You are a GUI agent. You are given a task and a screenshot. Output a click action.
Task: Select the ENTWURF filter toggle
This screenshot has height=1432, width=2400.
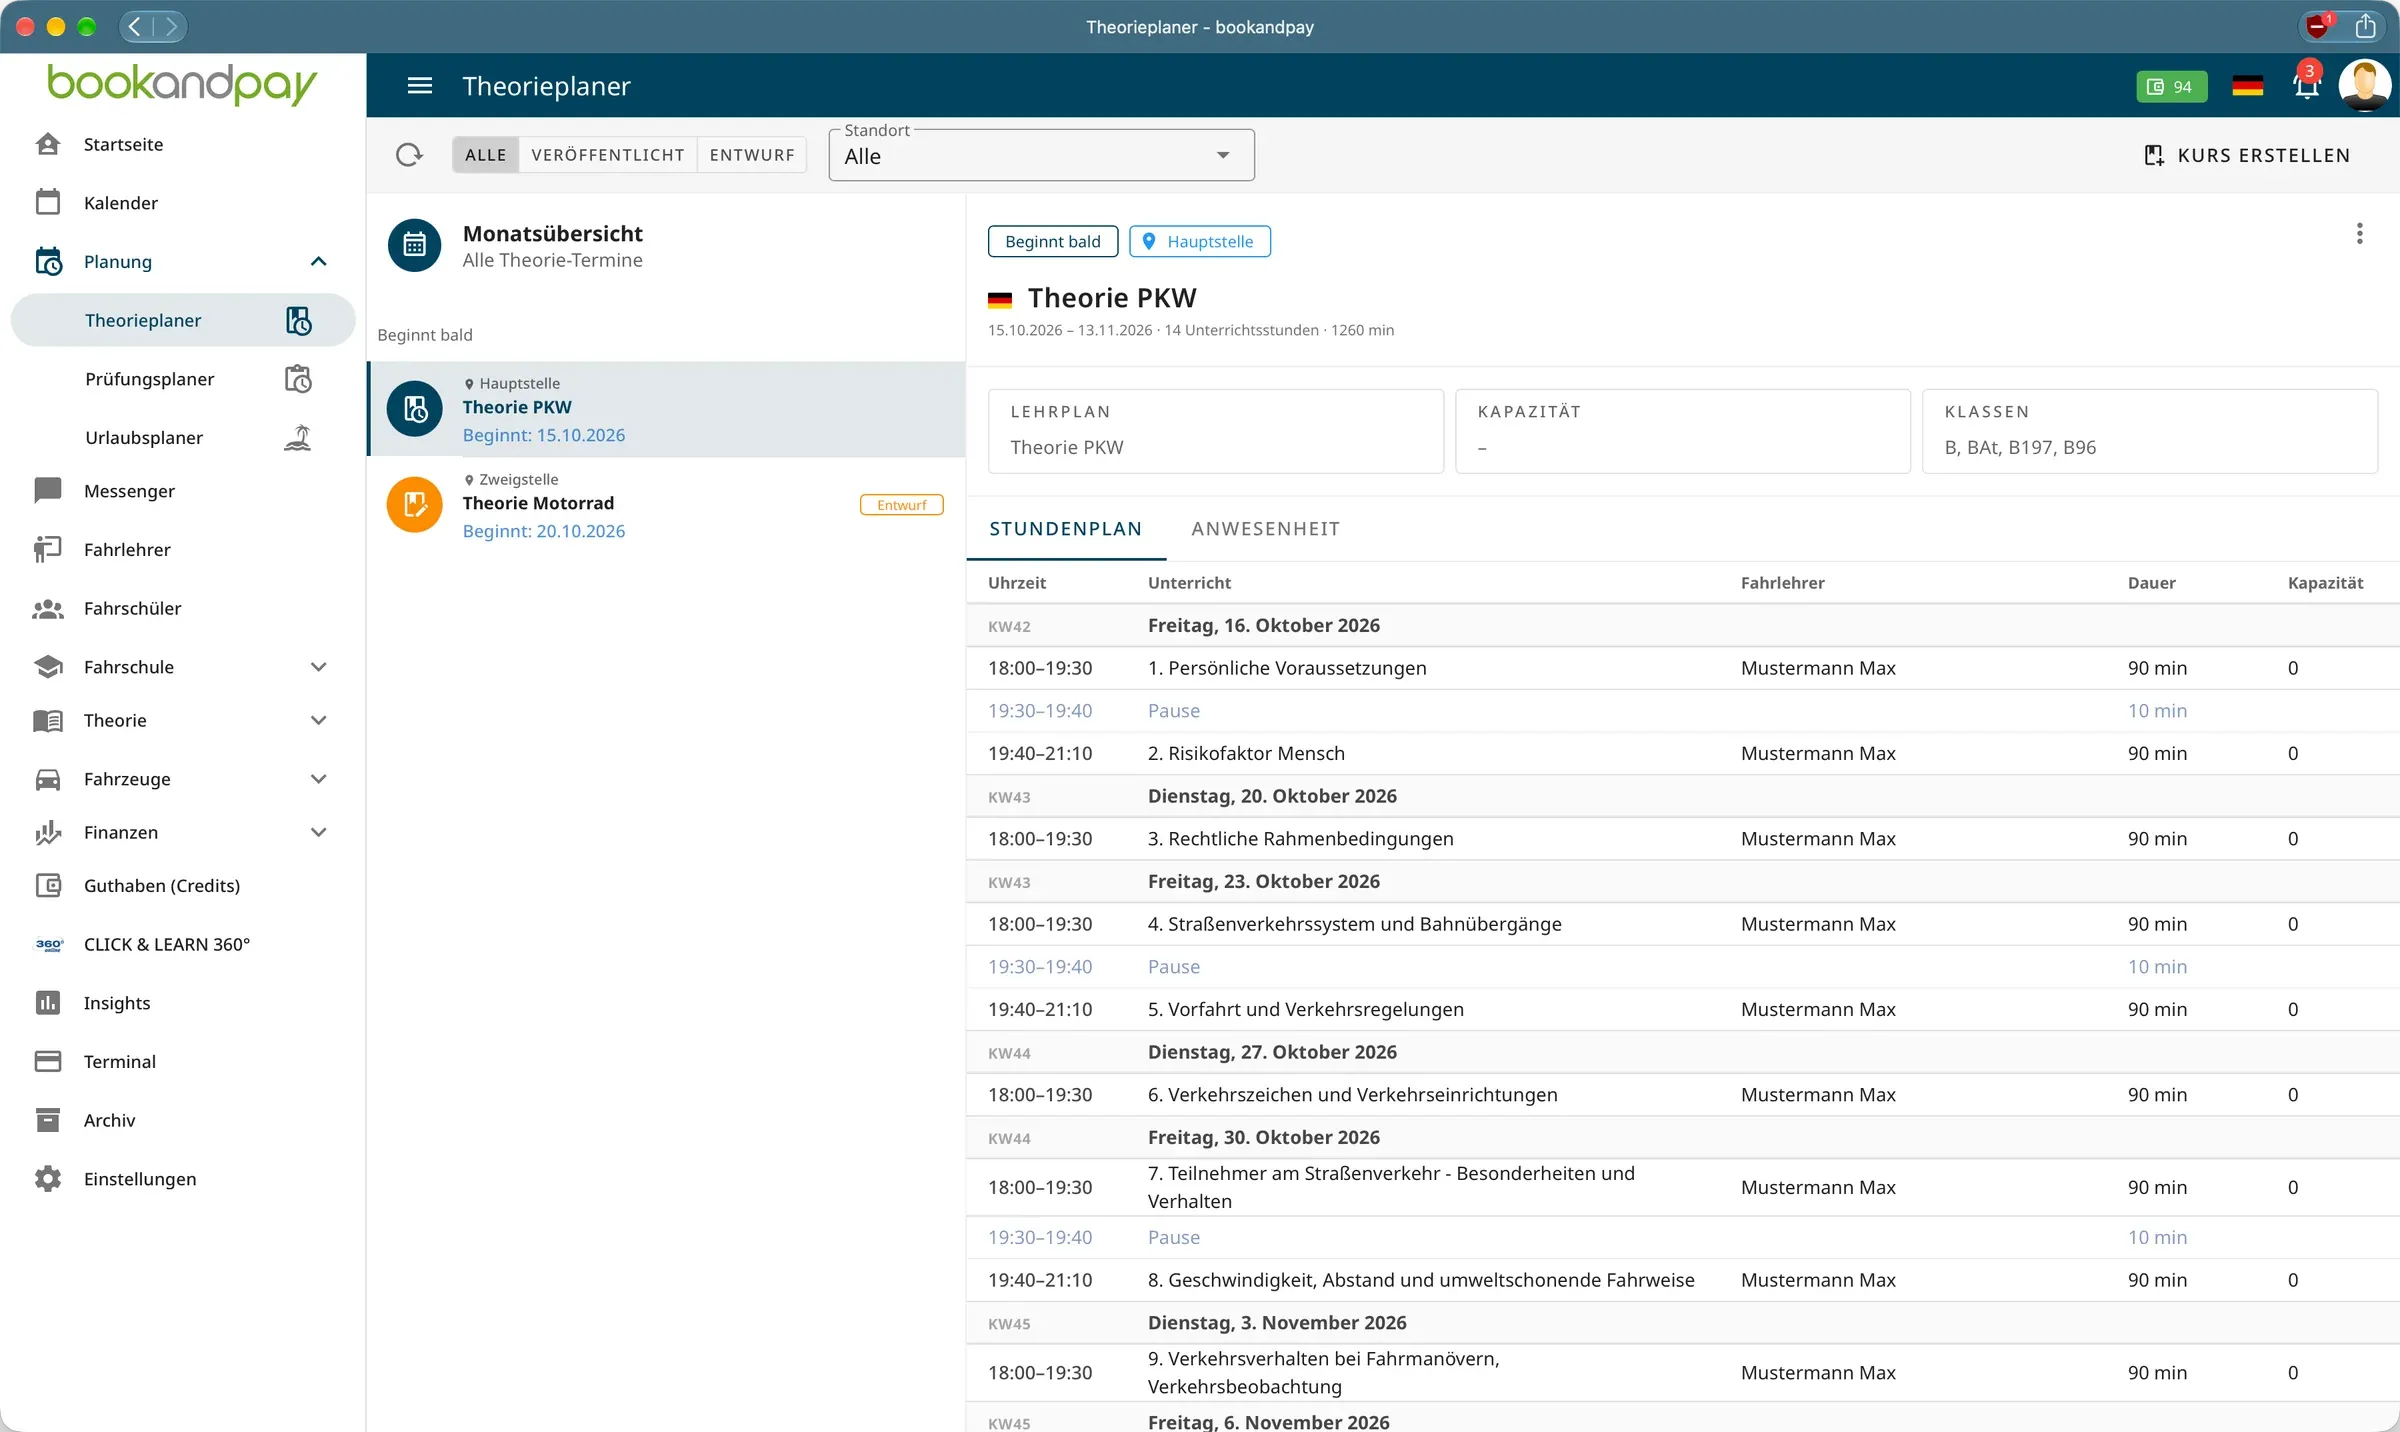(752, 155)
